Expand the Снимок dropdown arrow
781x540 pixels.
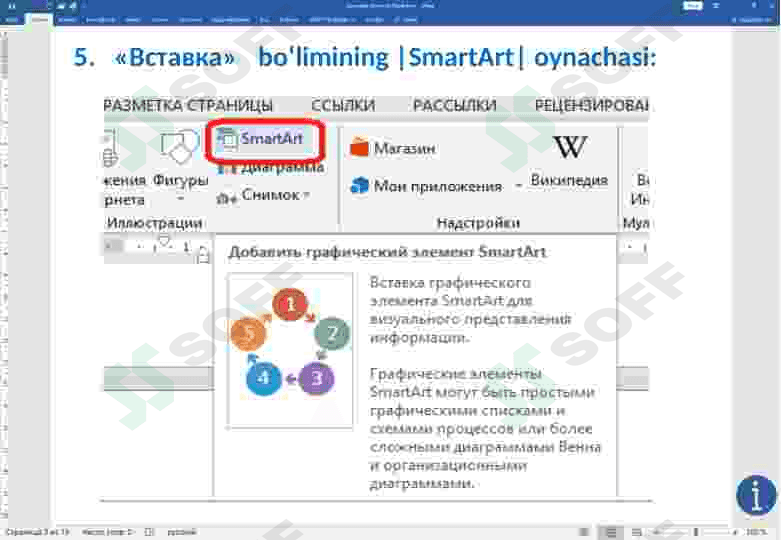[307, 195]
